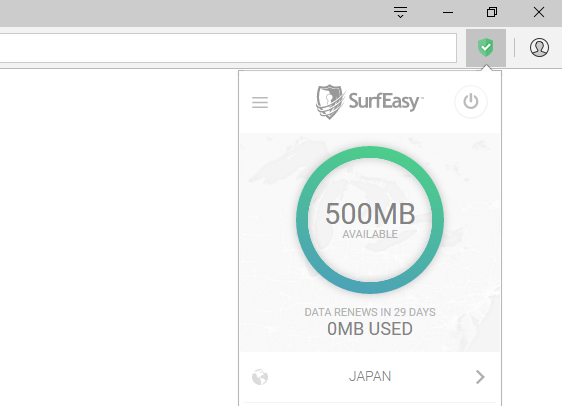Viewport: 562px width, 406px height.
Task: Open the user profile account icon
Action: (x=539, y=47)
